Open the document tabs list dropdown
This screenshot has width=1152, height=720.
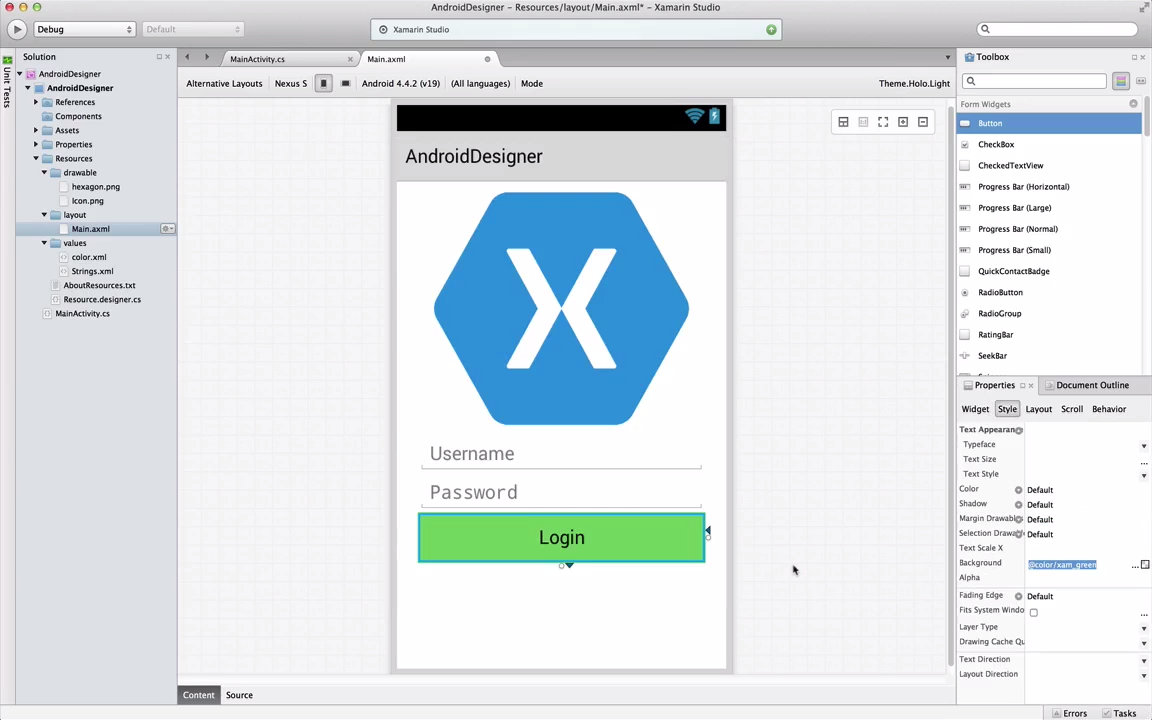pyautogui.click(x=947, y=58)
